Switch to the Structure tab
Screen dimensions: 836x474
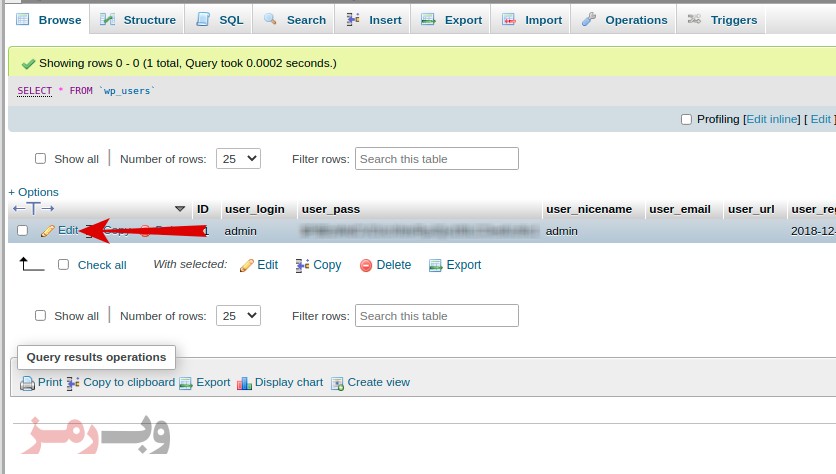(x=138, y=20)
